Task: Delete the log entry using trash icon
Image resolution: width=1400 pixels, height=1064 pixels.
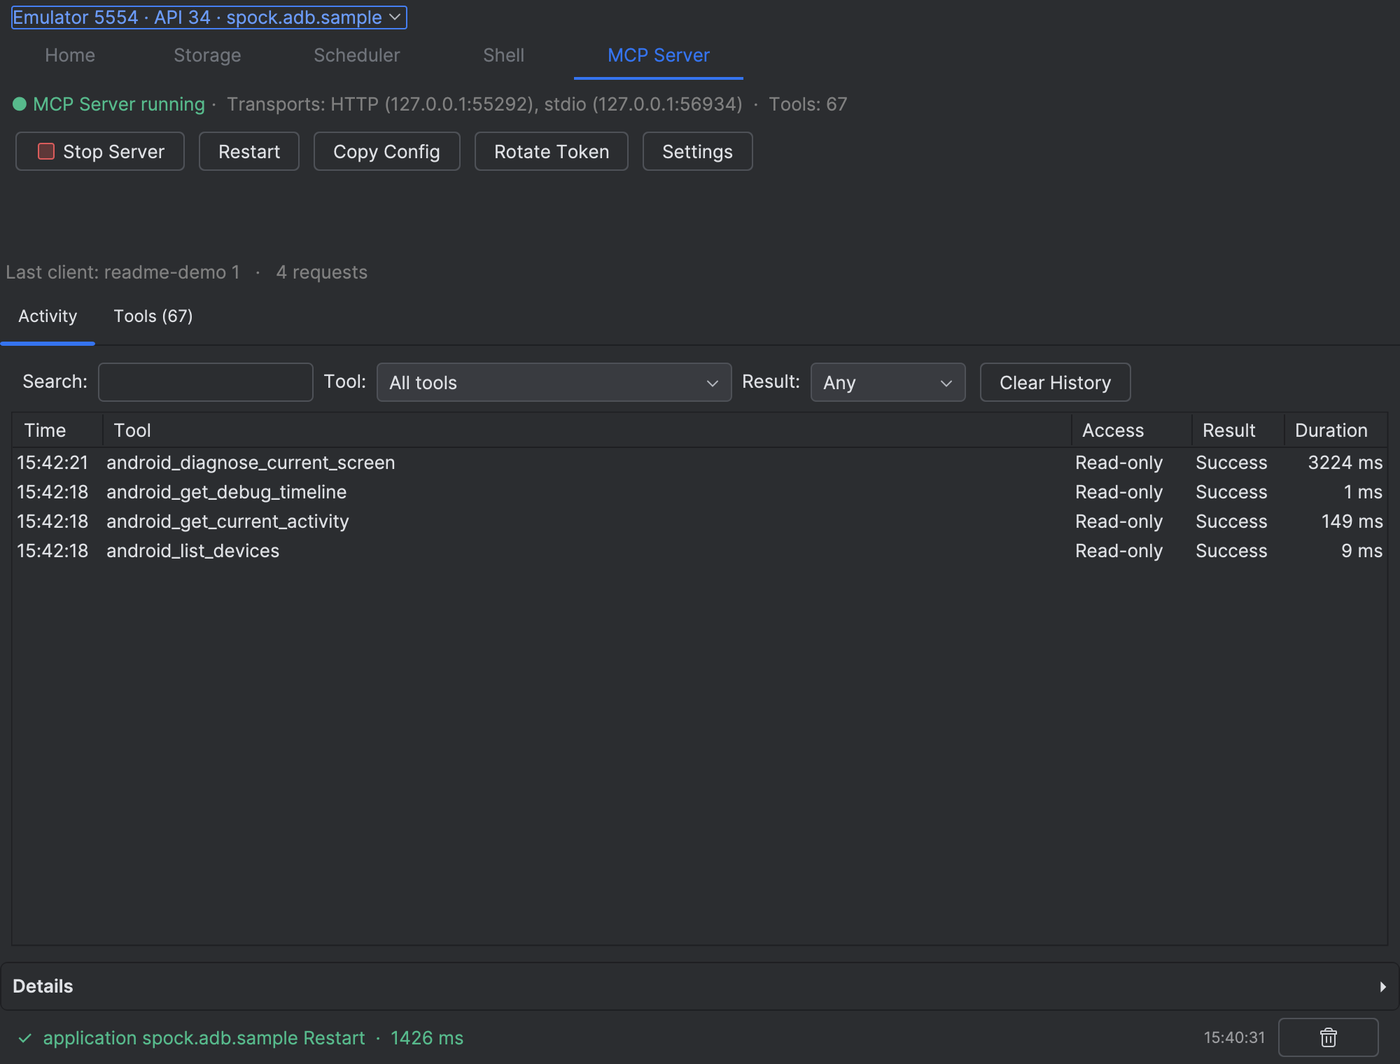Action: (x=1328, y=1038)
